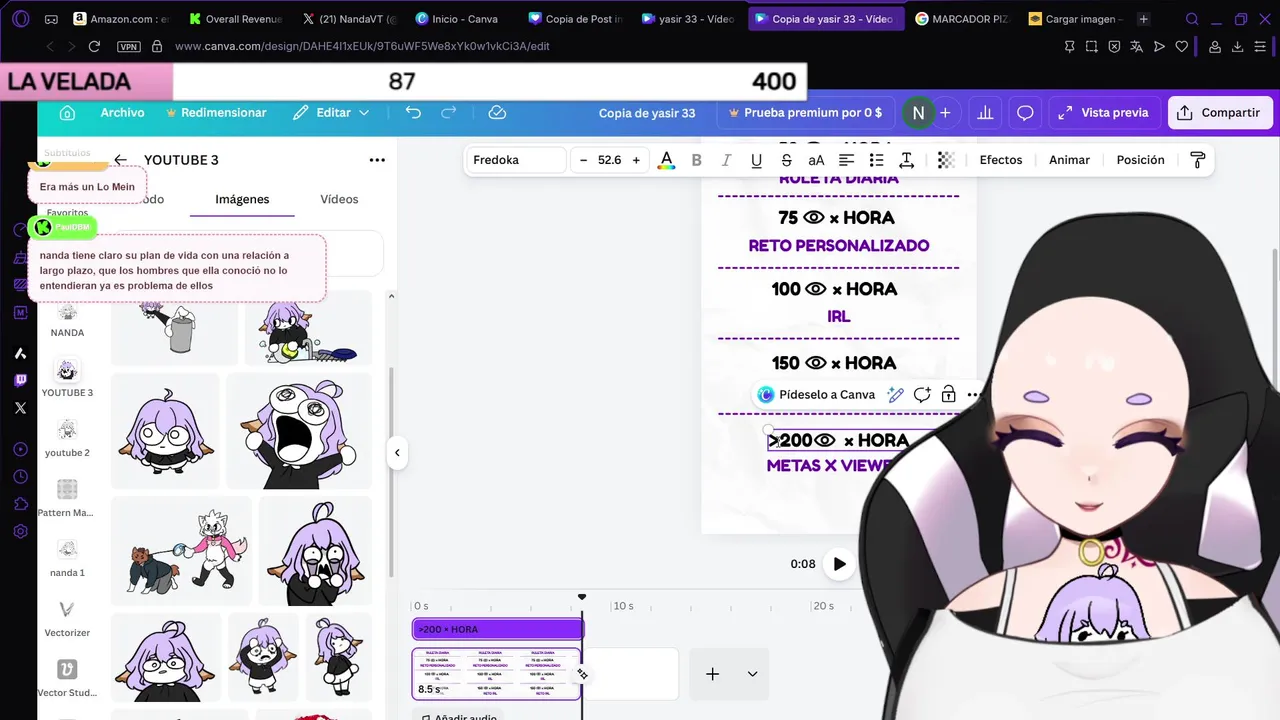This screenshot has width=1280, height=720.
Task: Click the Compartir button
Action: pyautogui.click(x=1220, y=113)
